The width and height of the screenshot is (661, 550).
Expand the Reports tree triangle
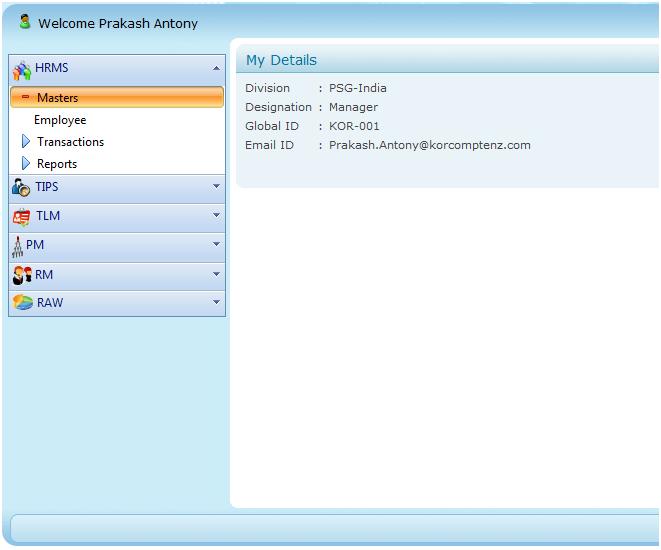26,163
